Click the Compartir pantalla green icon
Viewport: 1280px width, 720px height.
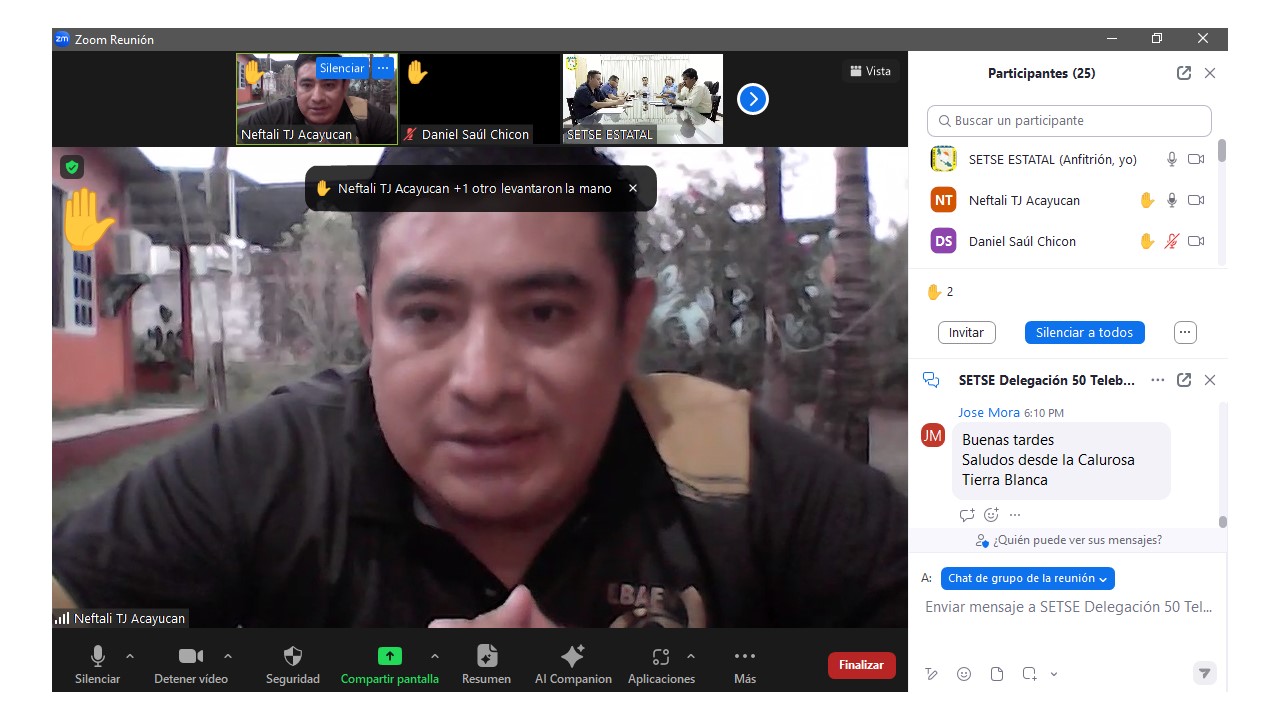tap(389, 657)
